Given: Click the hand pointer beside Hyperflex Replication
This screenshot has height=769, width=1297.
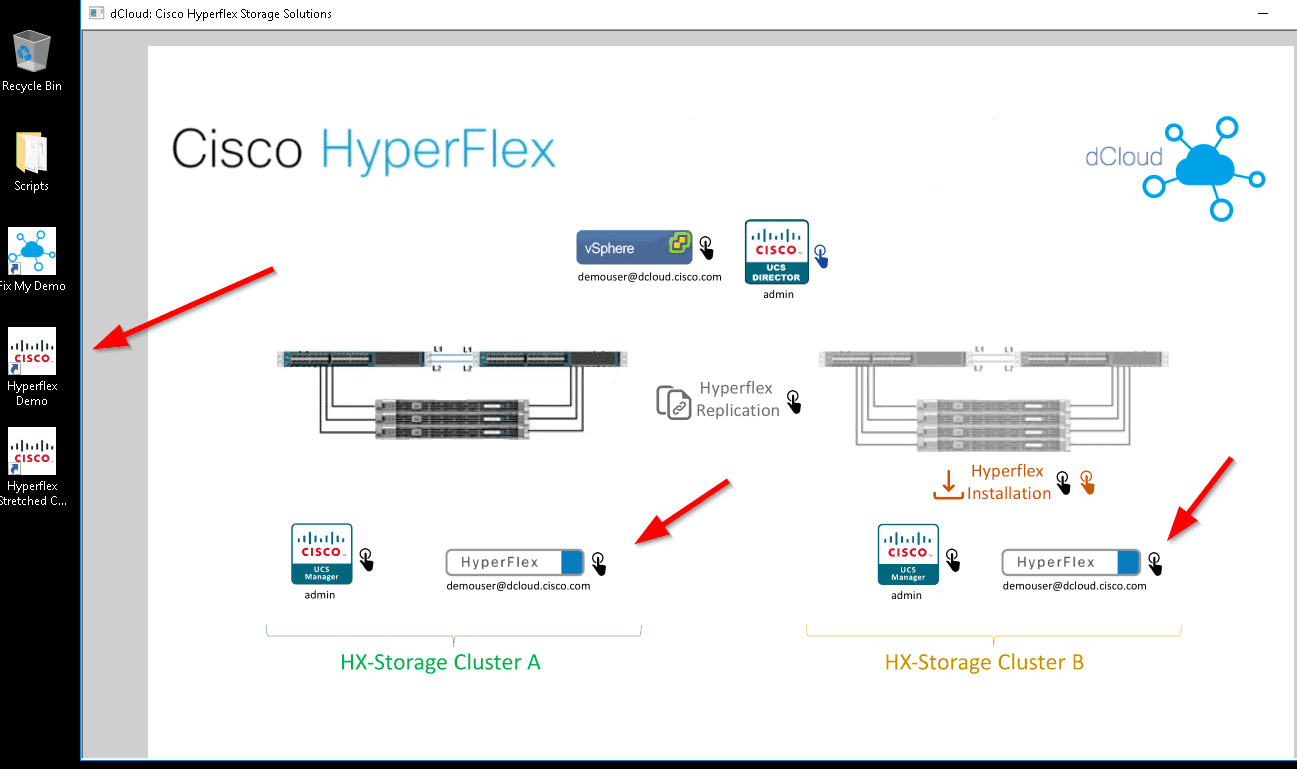Looking at the screenshot, I should 794,402.
